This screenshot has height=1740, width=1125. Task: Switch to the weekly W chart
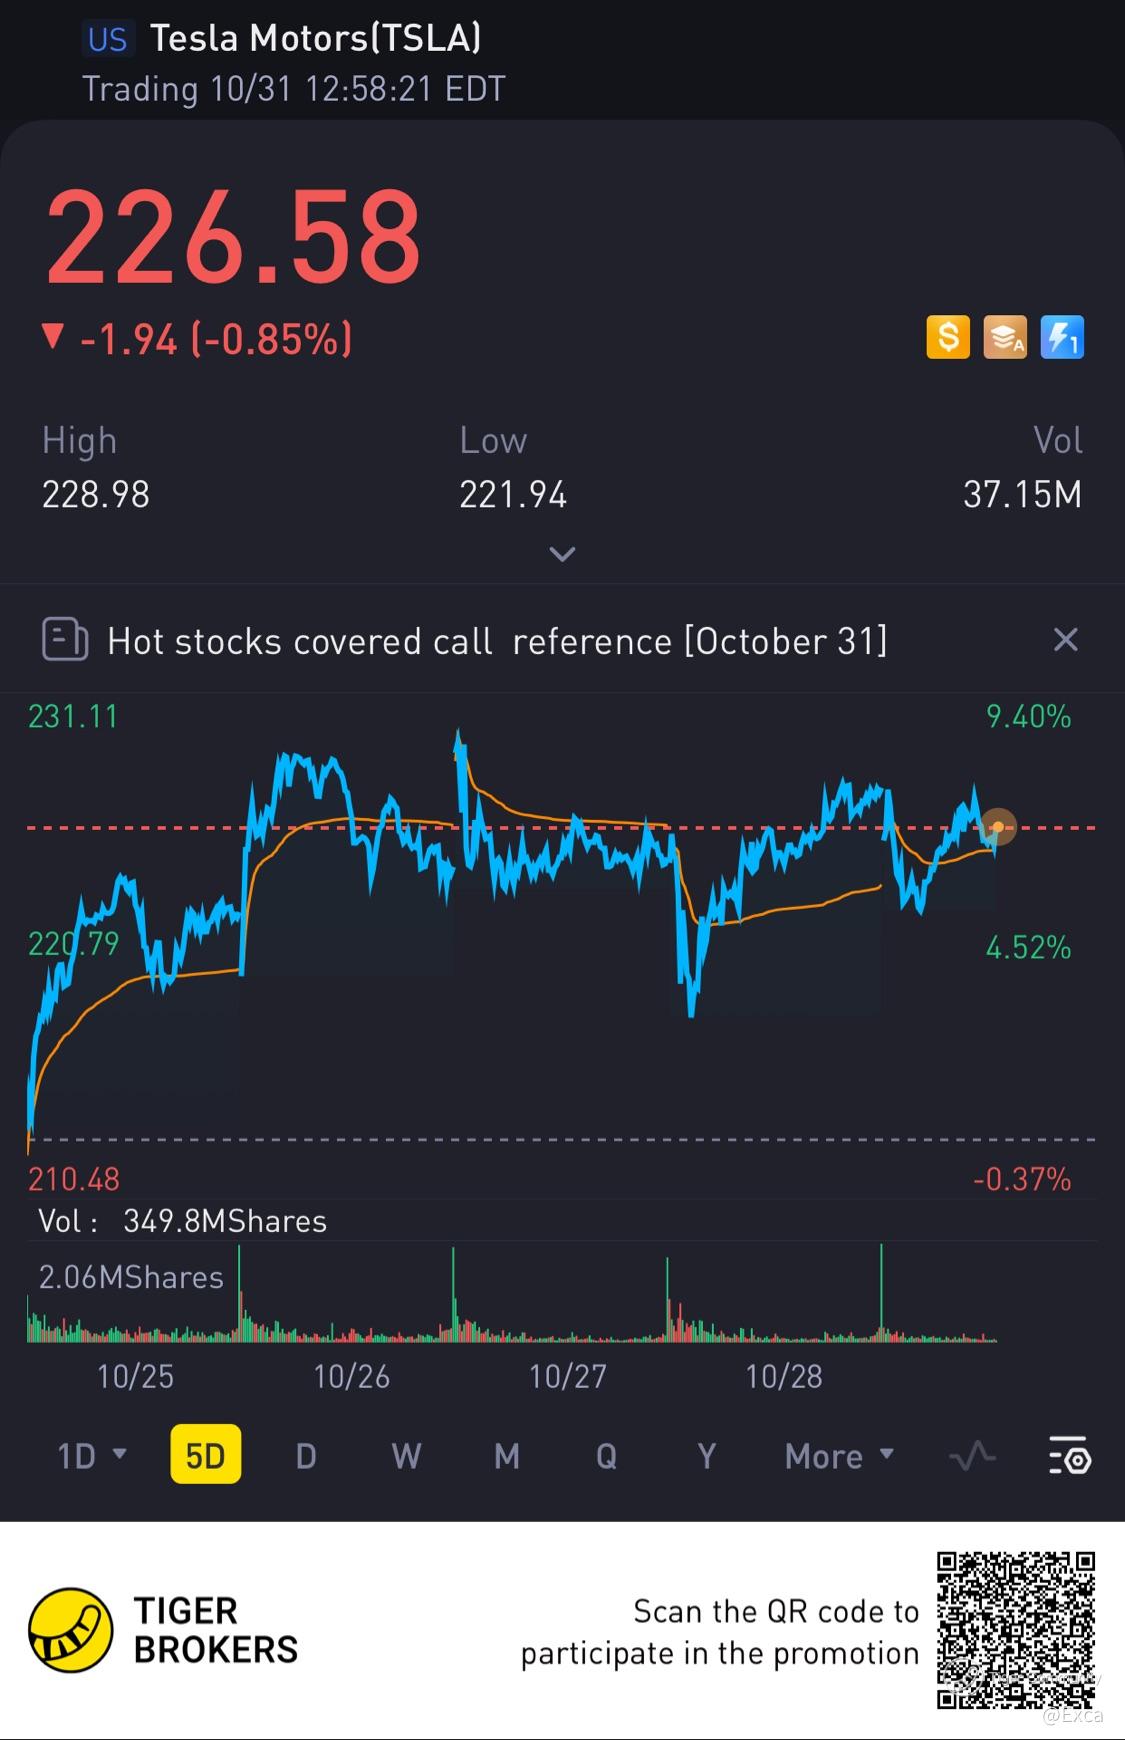pos(406,1456)
